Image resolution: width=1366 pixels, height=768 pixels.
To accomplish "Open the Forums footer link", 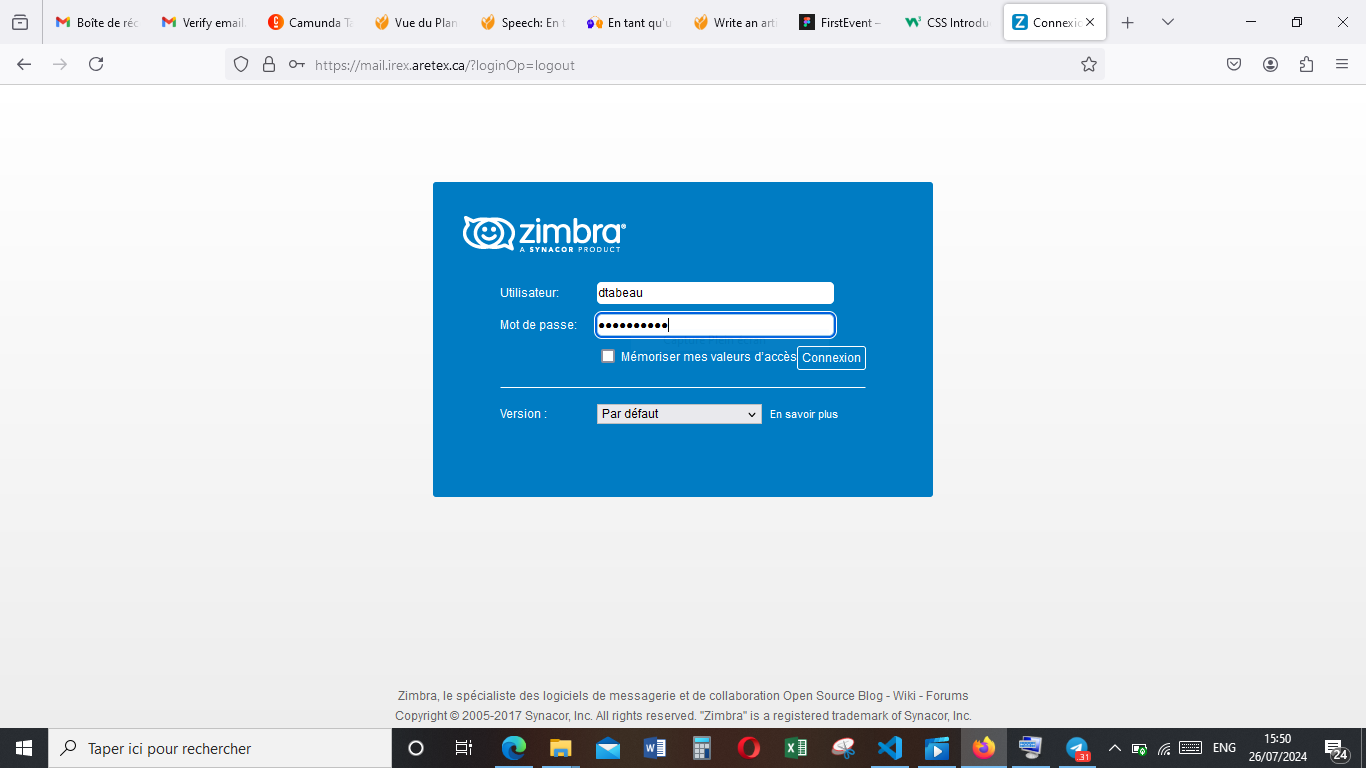I will (947, 696).
